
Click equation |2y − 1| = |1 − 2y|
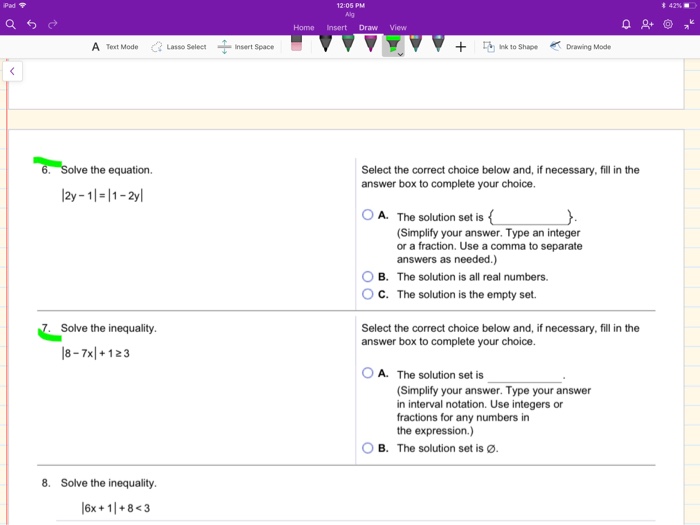(x=102, y=196)
